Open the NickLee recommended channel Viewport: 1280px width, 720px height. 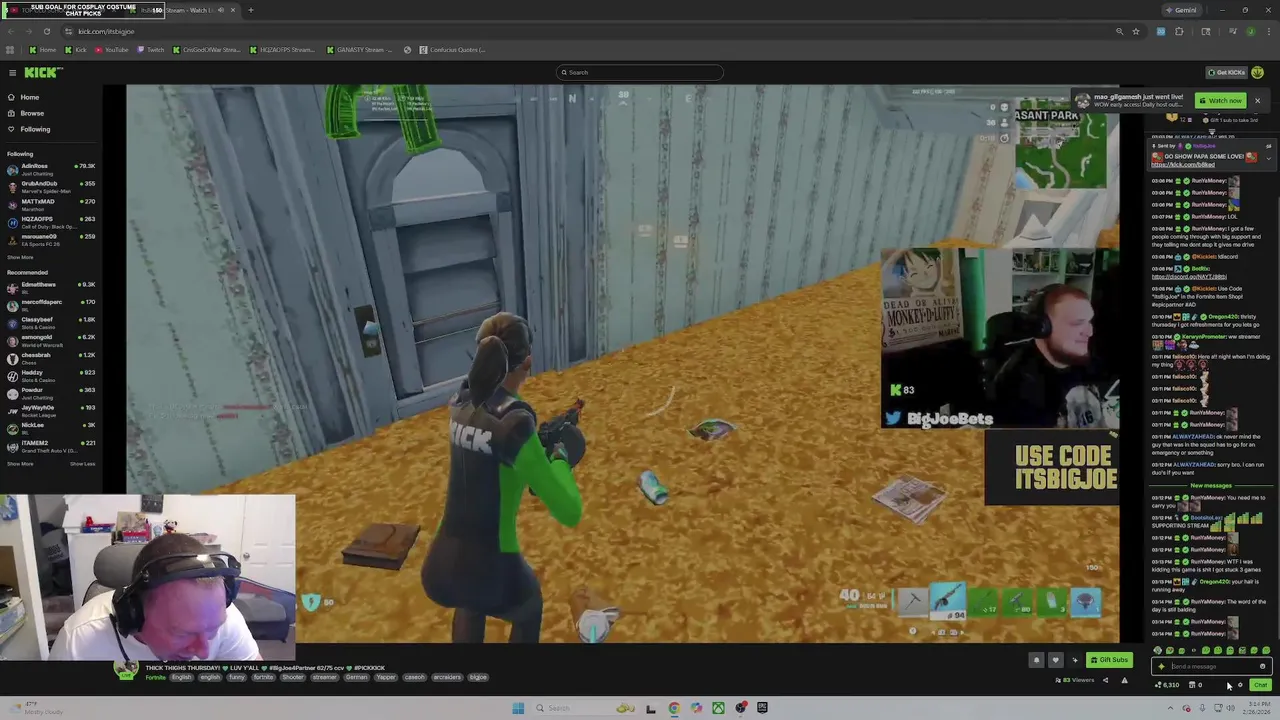51,428
